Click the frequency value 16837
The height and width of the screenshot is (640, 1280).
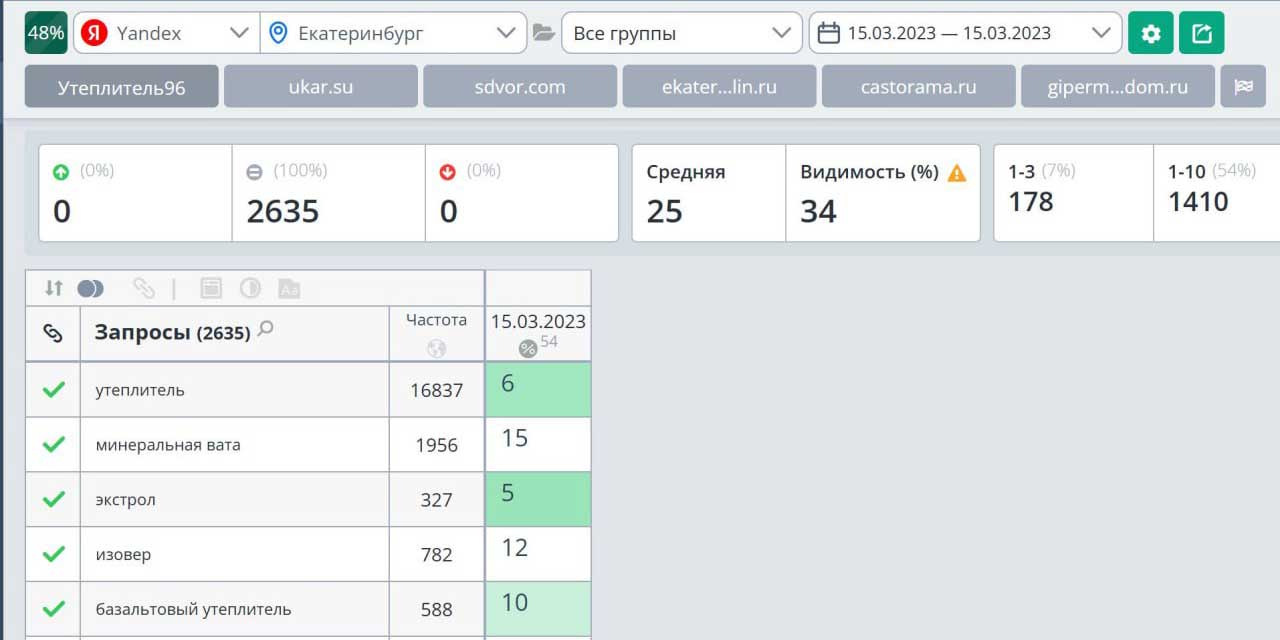437,390
